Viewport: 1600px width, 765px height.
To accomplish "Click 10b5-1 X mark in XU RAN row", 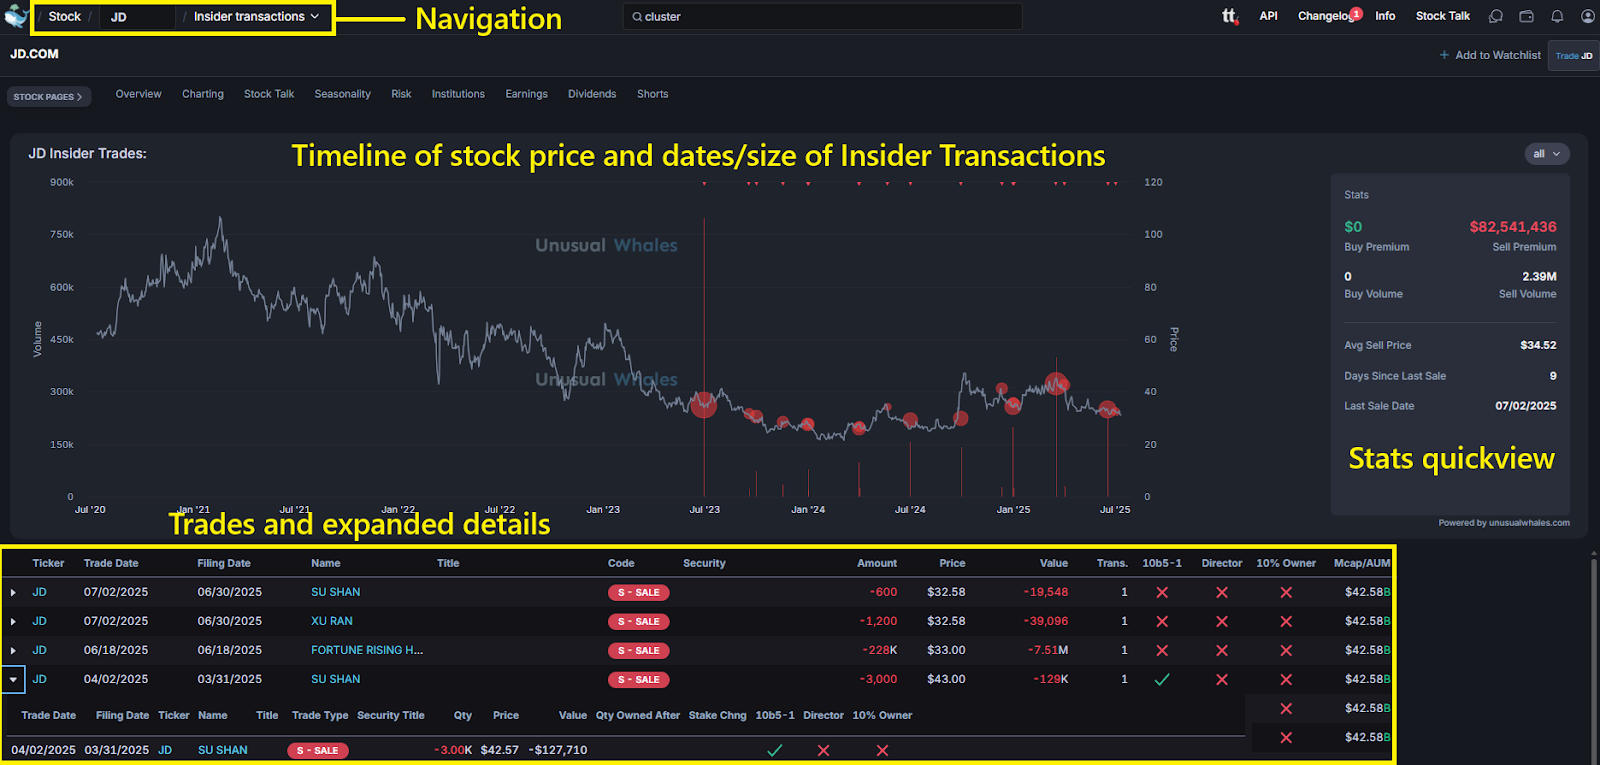I will tap(1162, 621).
